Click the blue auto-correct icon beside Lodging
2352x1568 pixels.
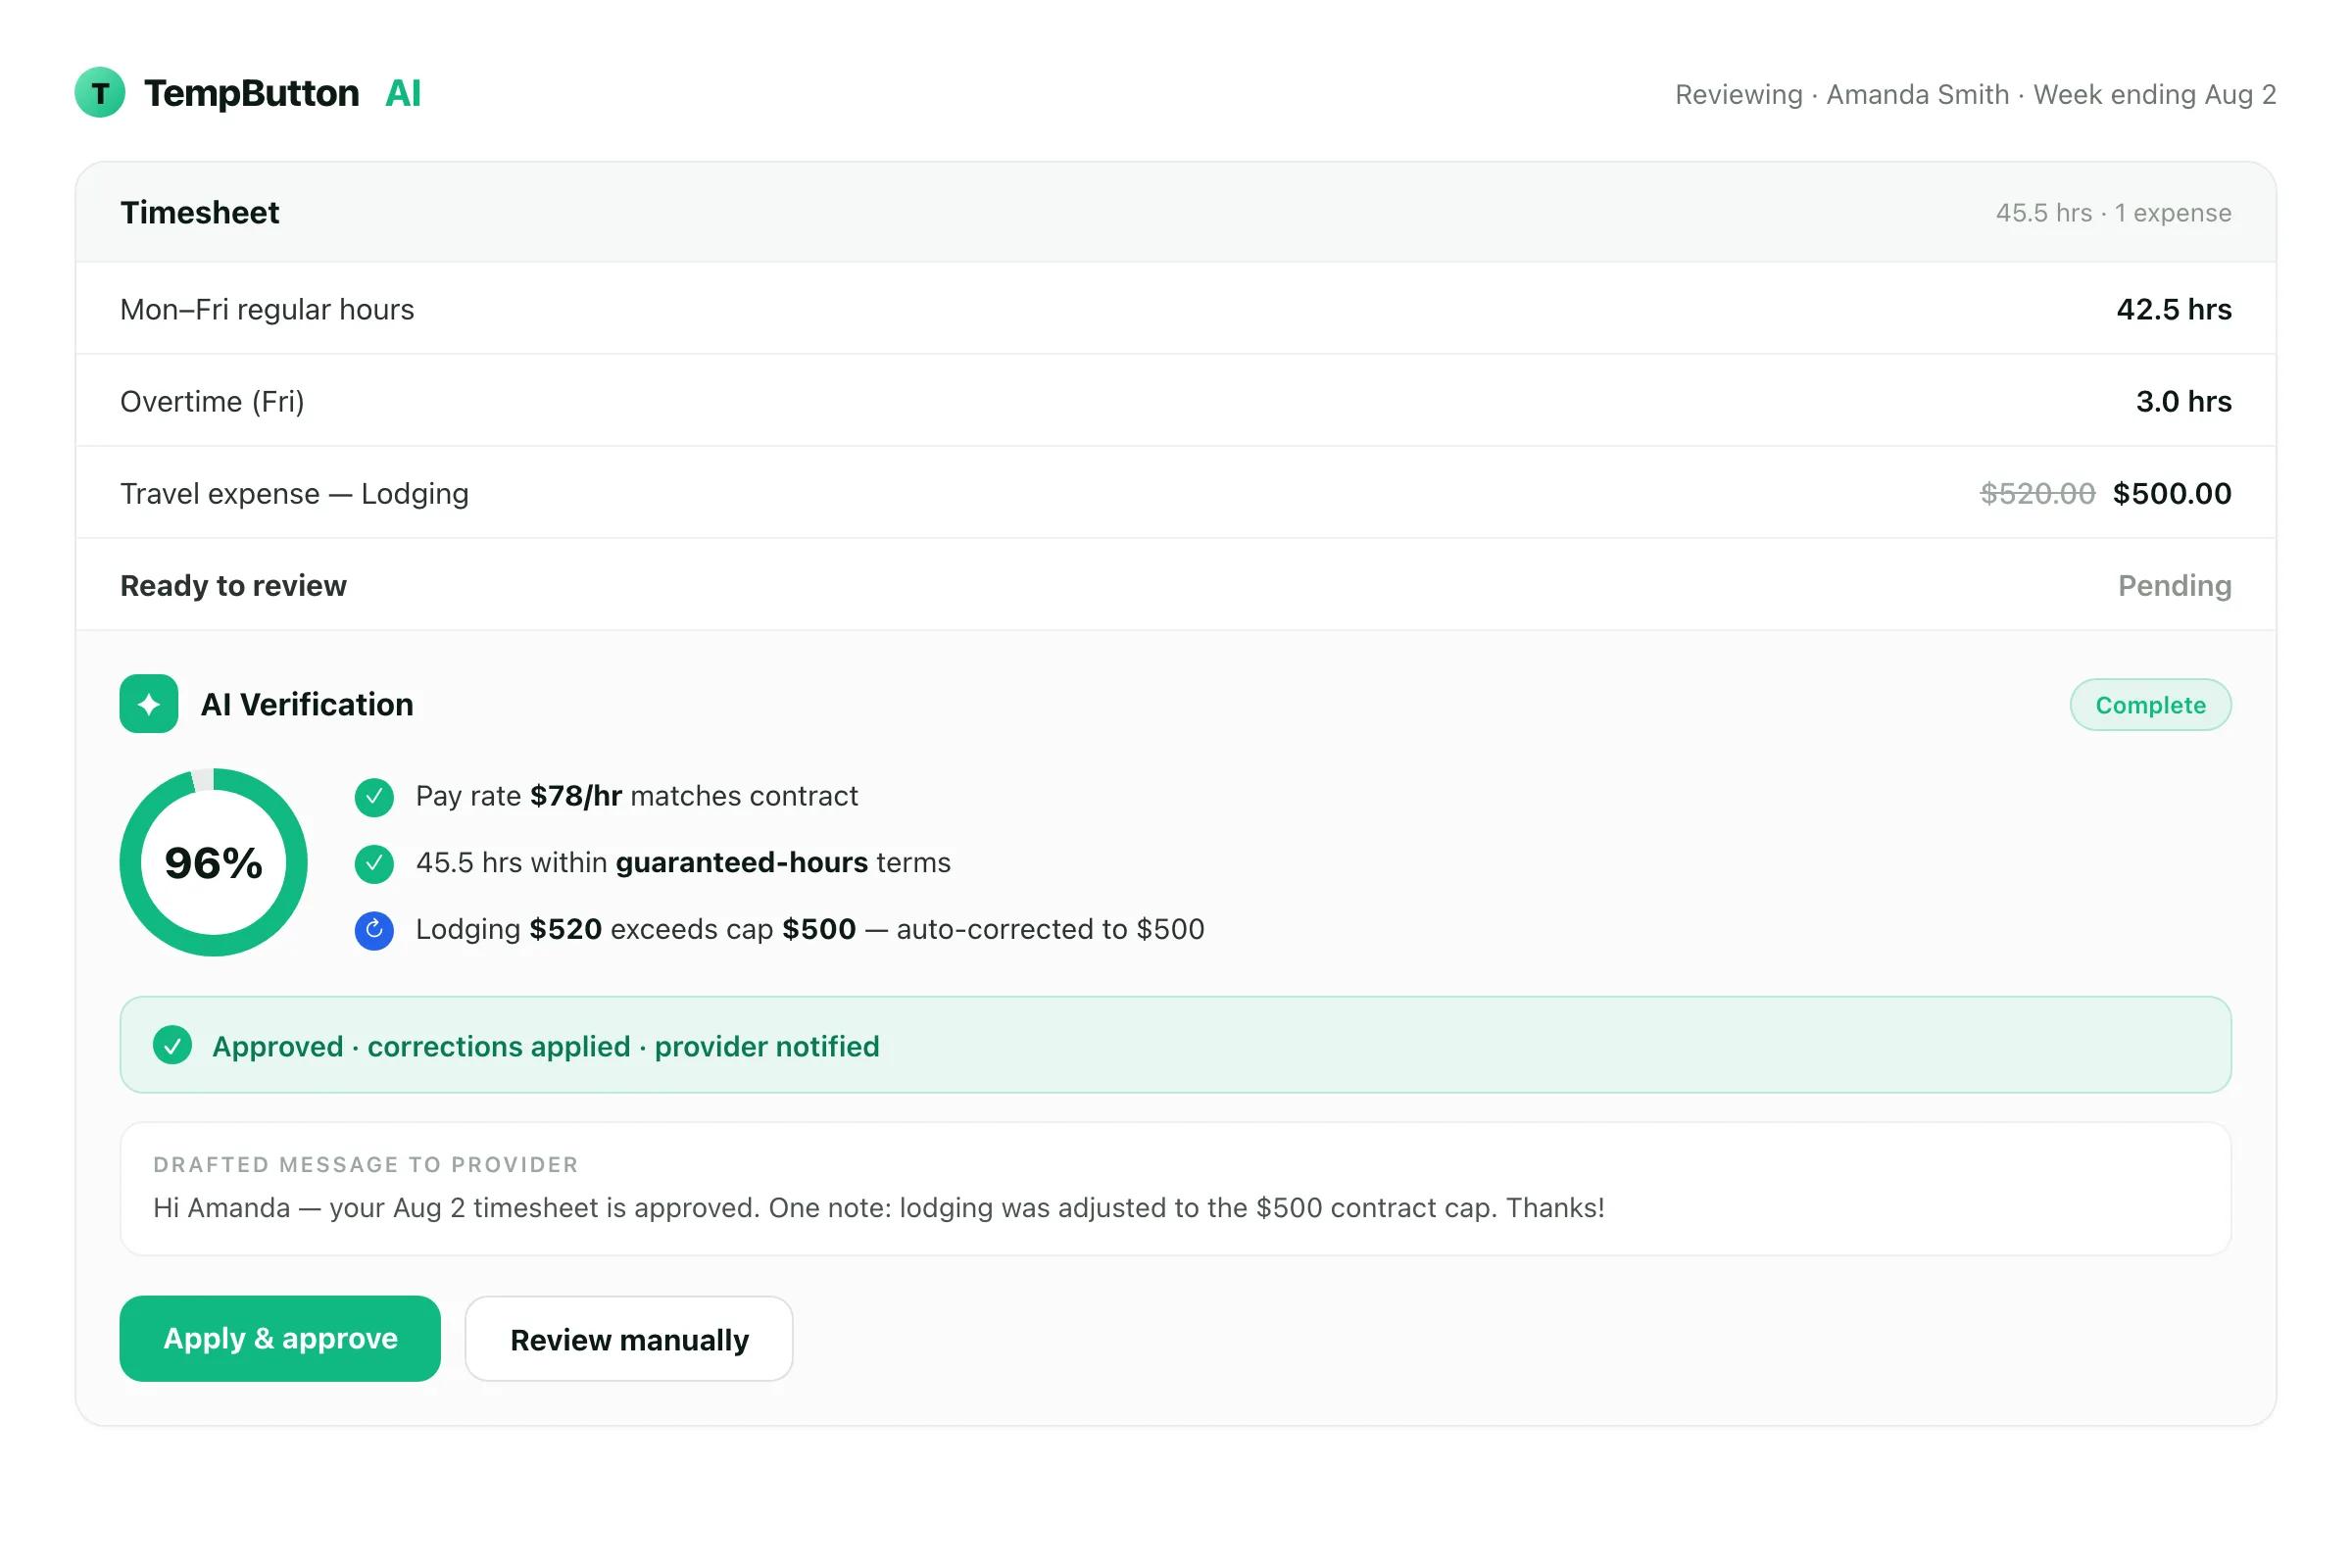[x=374, y=931]
